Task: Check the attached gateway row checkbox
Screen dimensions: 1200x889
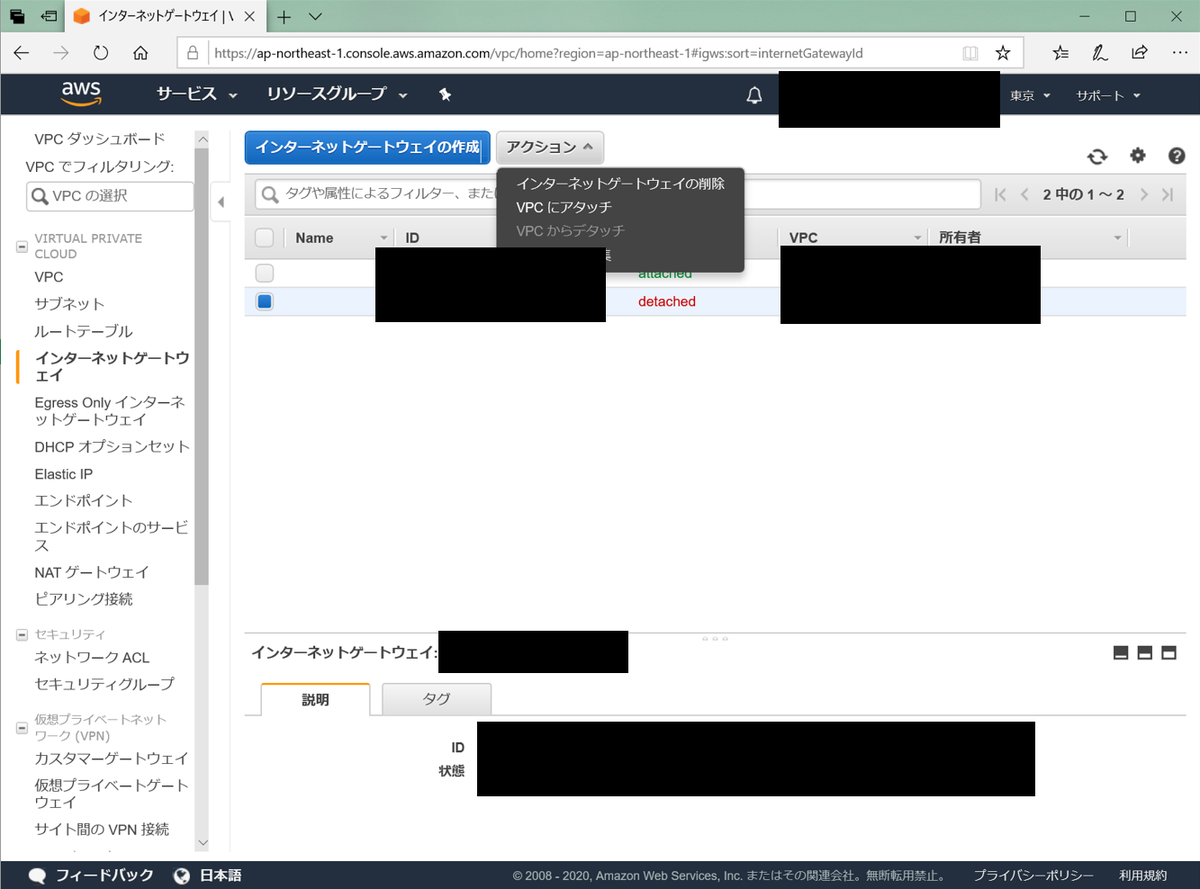Action: tap(264, 272)
